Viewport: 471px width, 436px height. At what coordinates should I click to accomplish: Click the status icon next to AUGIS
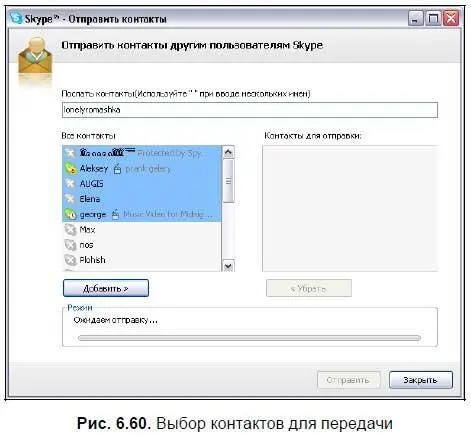point(70,184)
